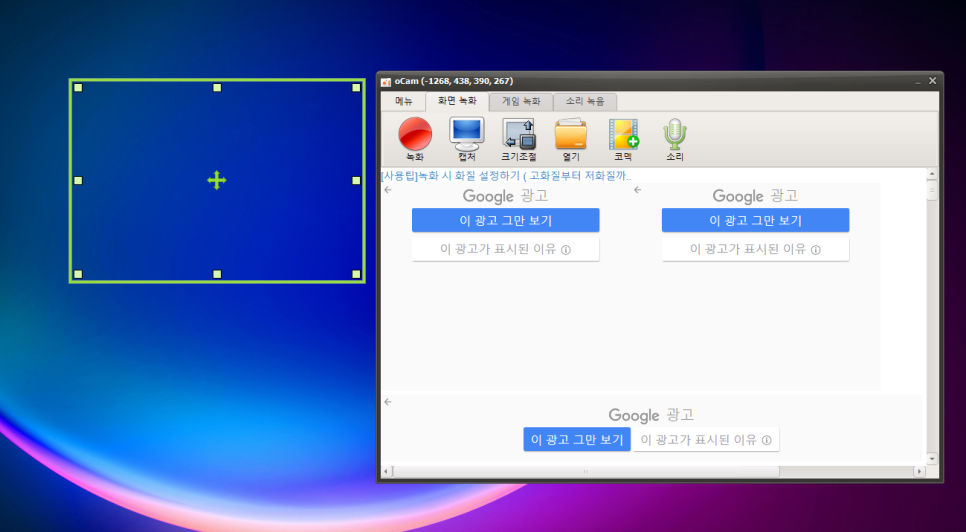The image size is (966, 532).
Task: Start recording with the red 녹화 button
Action: 415,139
